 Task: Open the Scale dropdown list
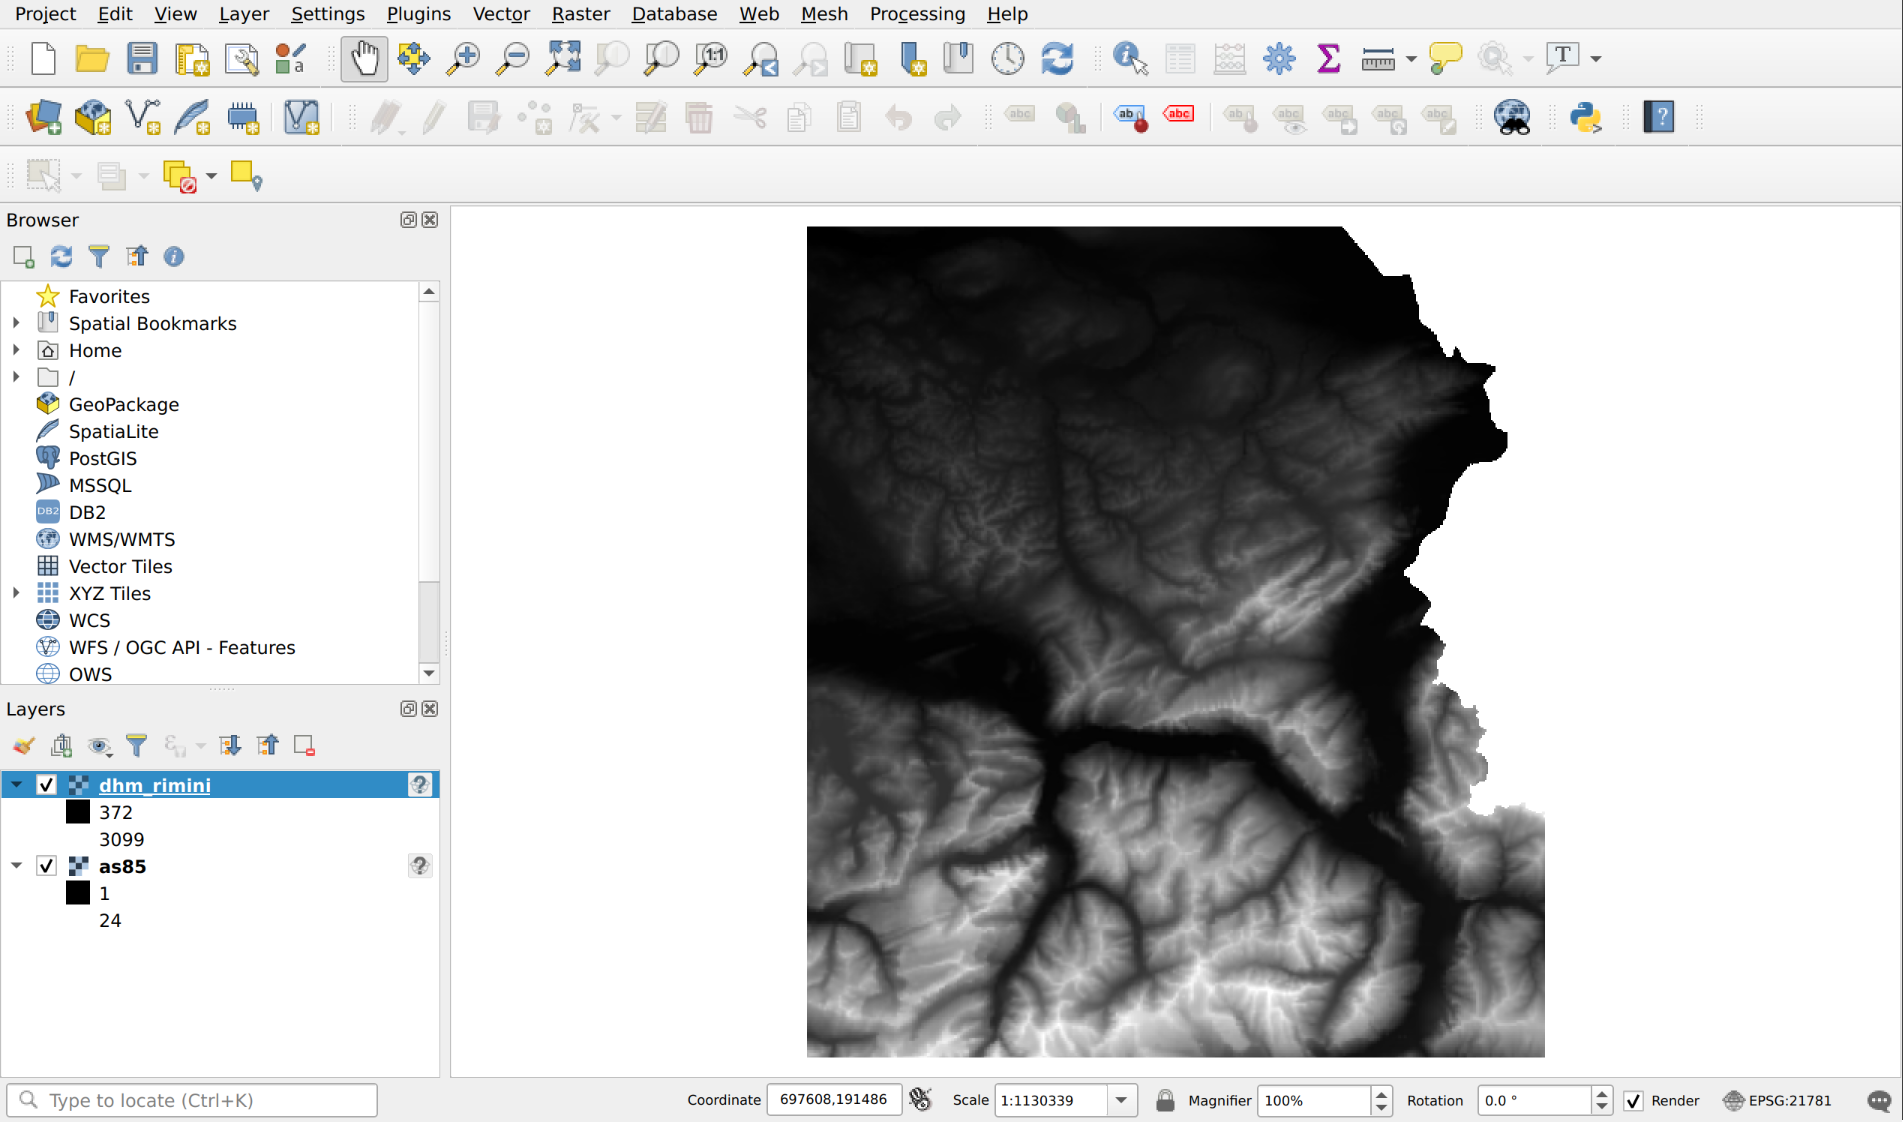tap(1122, 1101)
